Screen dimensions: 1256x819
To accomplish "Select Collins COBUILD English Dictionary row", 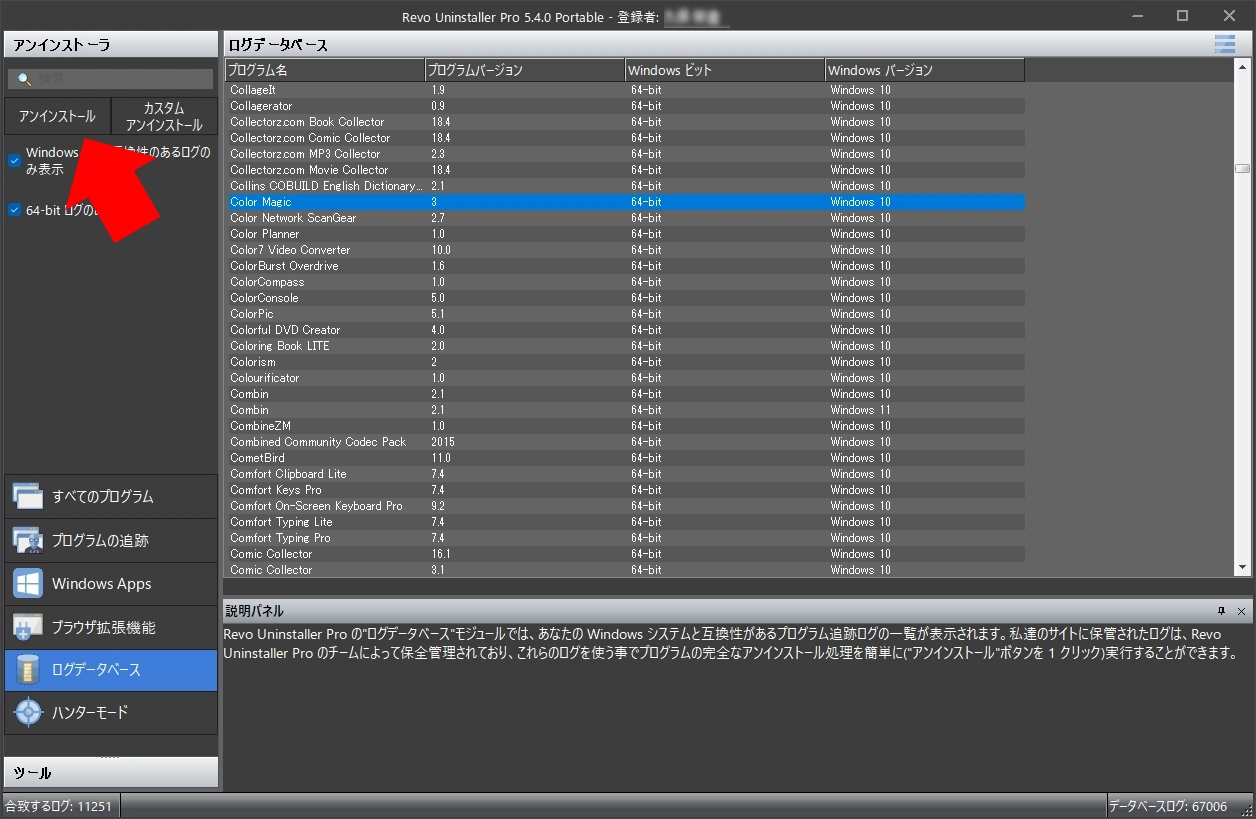I will coord(625,186).
